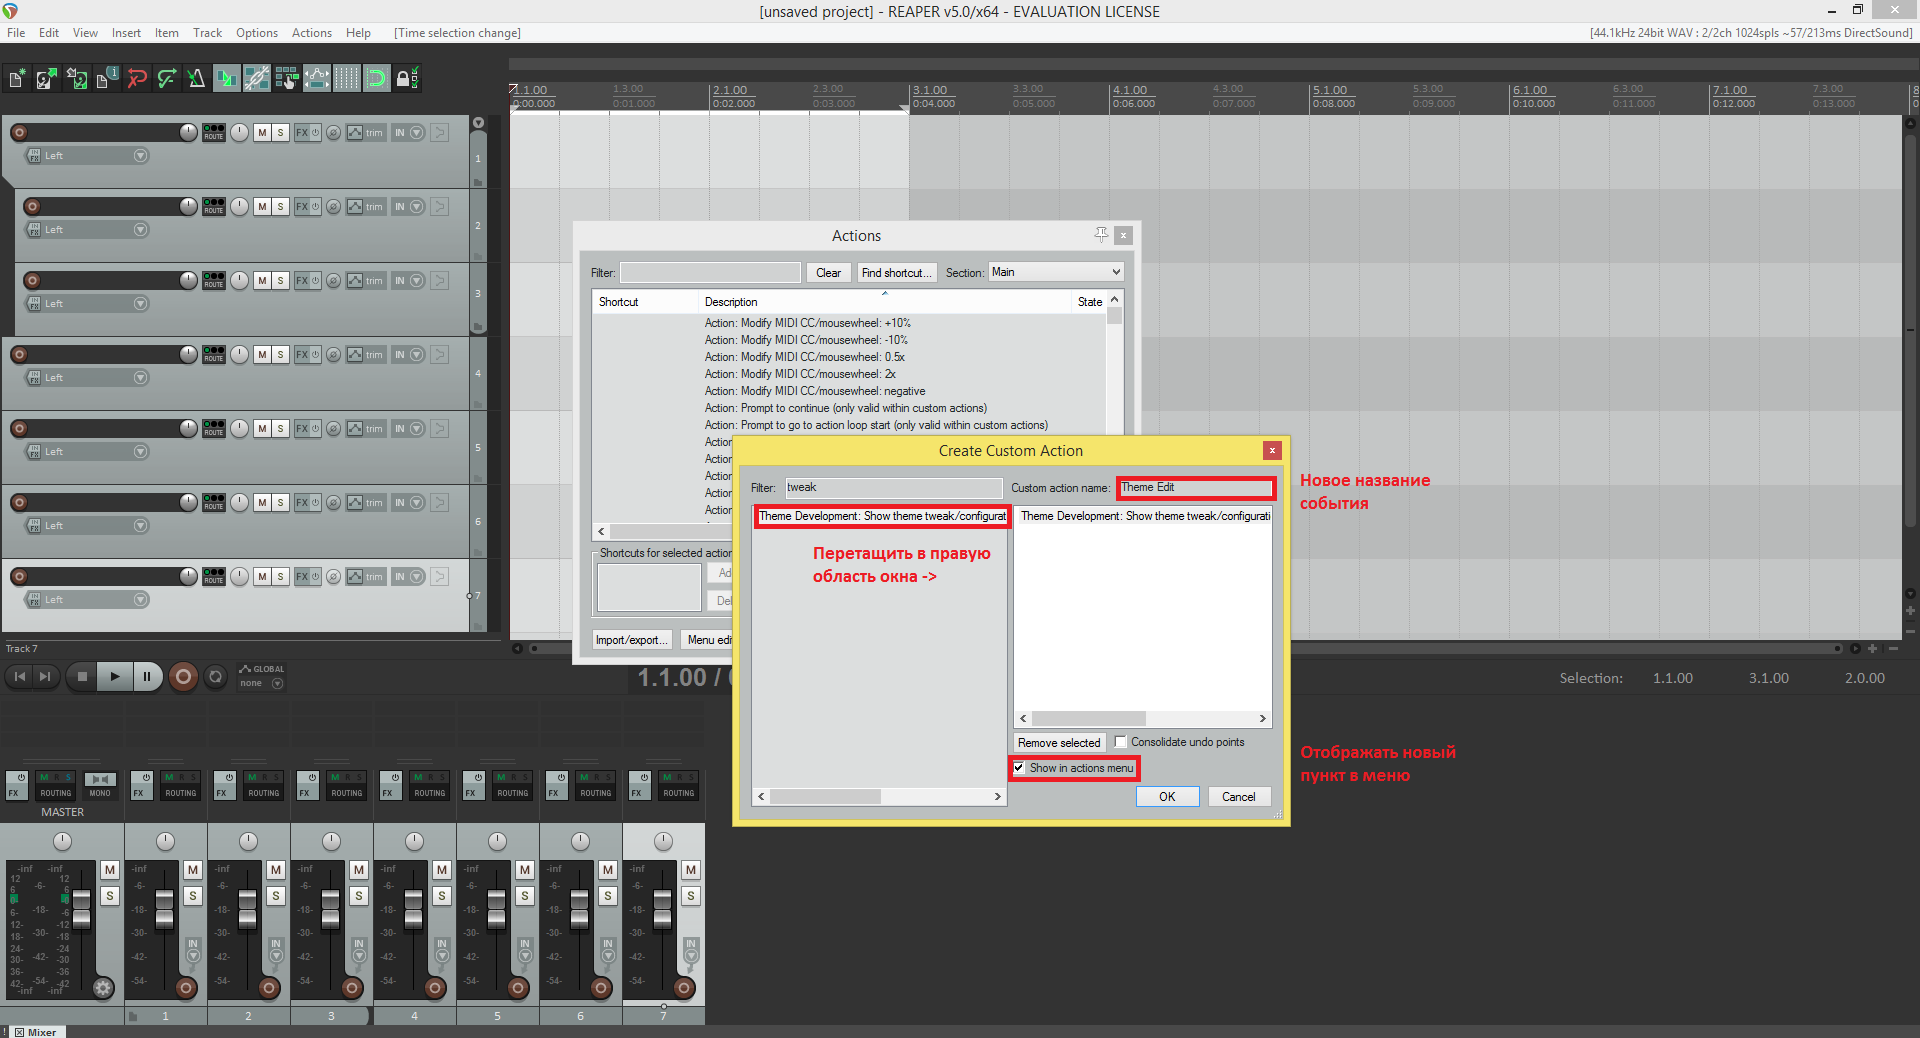The height and width of the screenshot is (1038, 1920).
Task: Open the Actions menu in menu bar
Action: coord(311,33)
